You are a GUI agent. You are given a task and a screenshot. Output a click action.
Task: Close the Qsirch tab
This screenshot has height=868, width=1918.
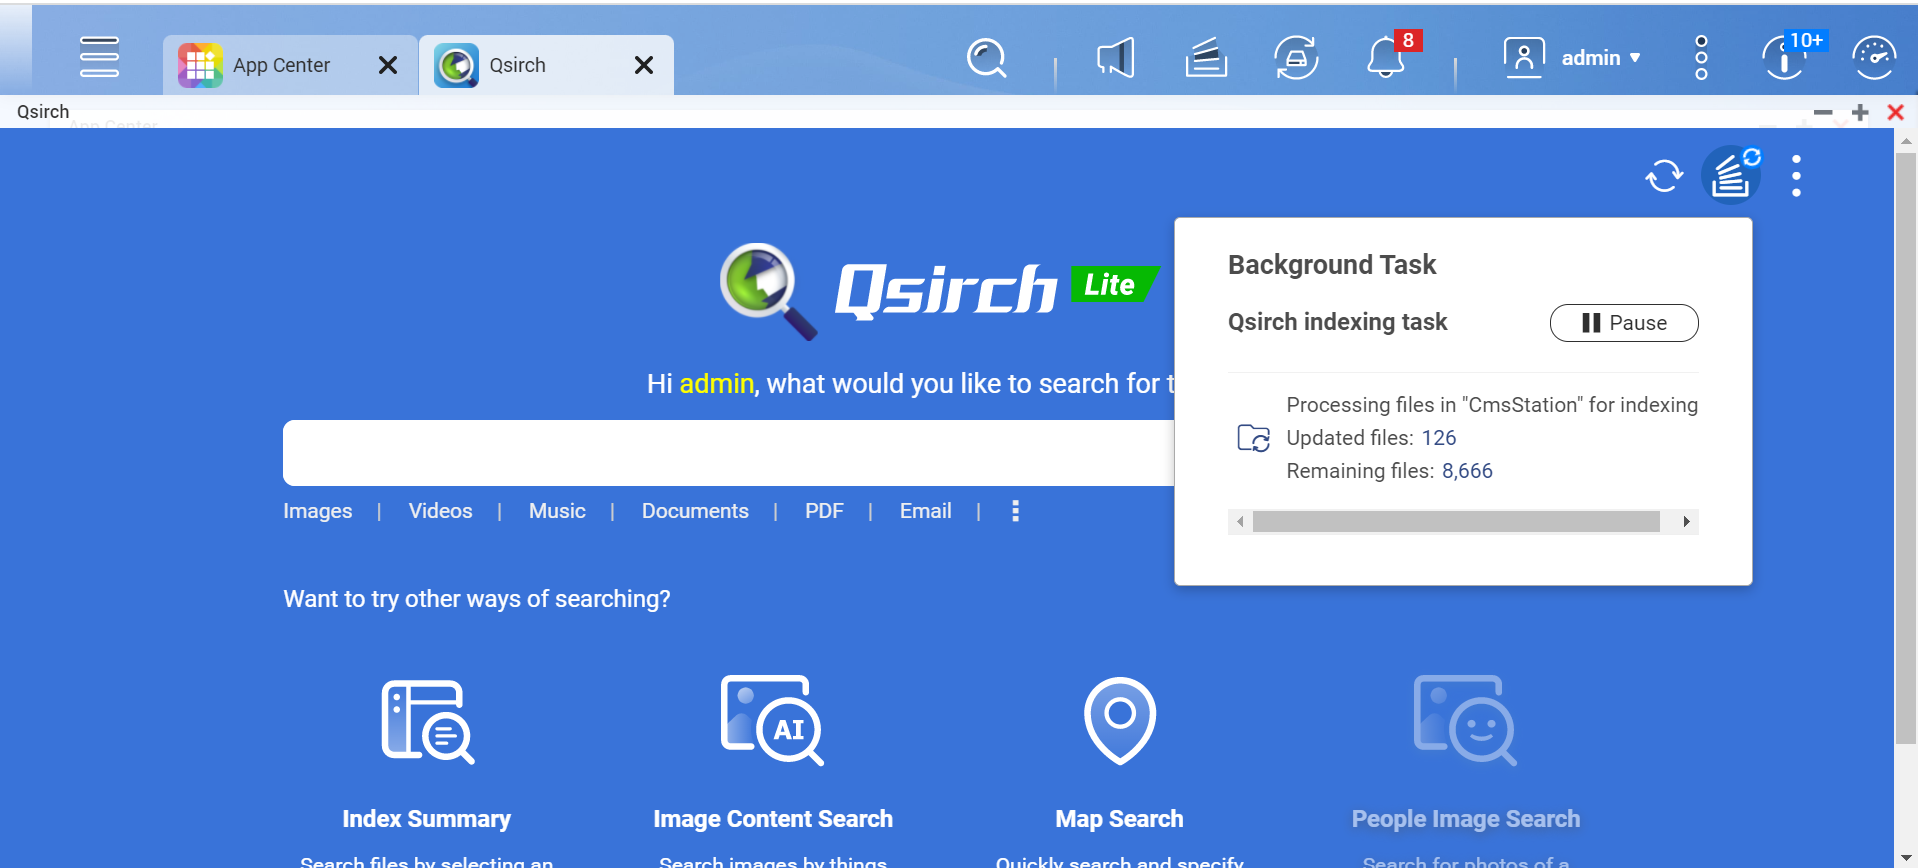coord(644,65)
